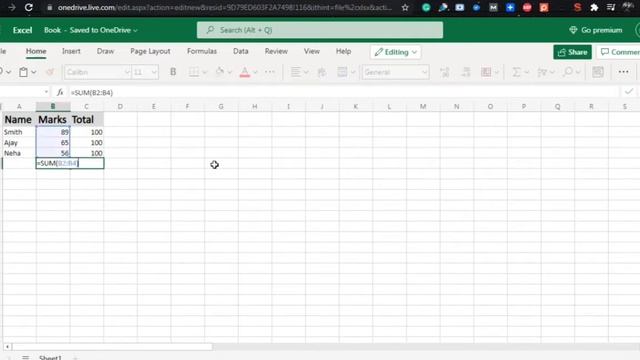Click the Grammarly extension icon
Viewport: 640px width, 360px height.
pyautogui.click(x=426, y=7)
